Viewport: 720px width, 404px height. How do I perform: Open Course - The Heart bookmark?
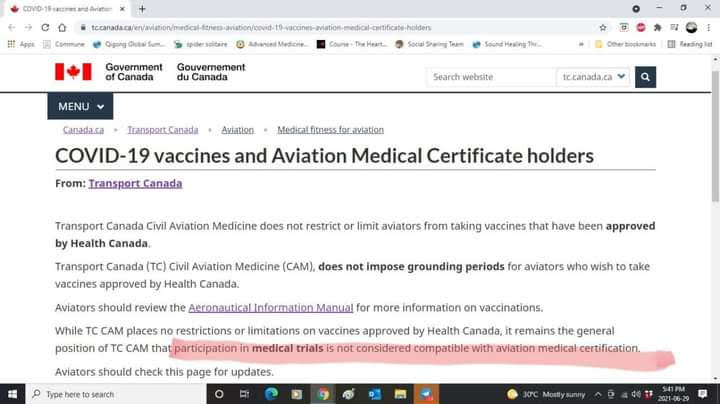coord(352,44)
